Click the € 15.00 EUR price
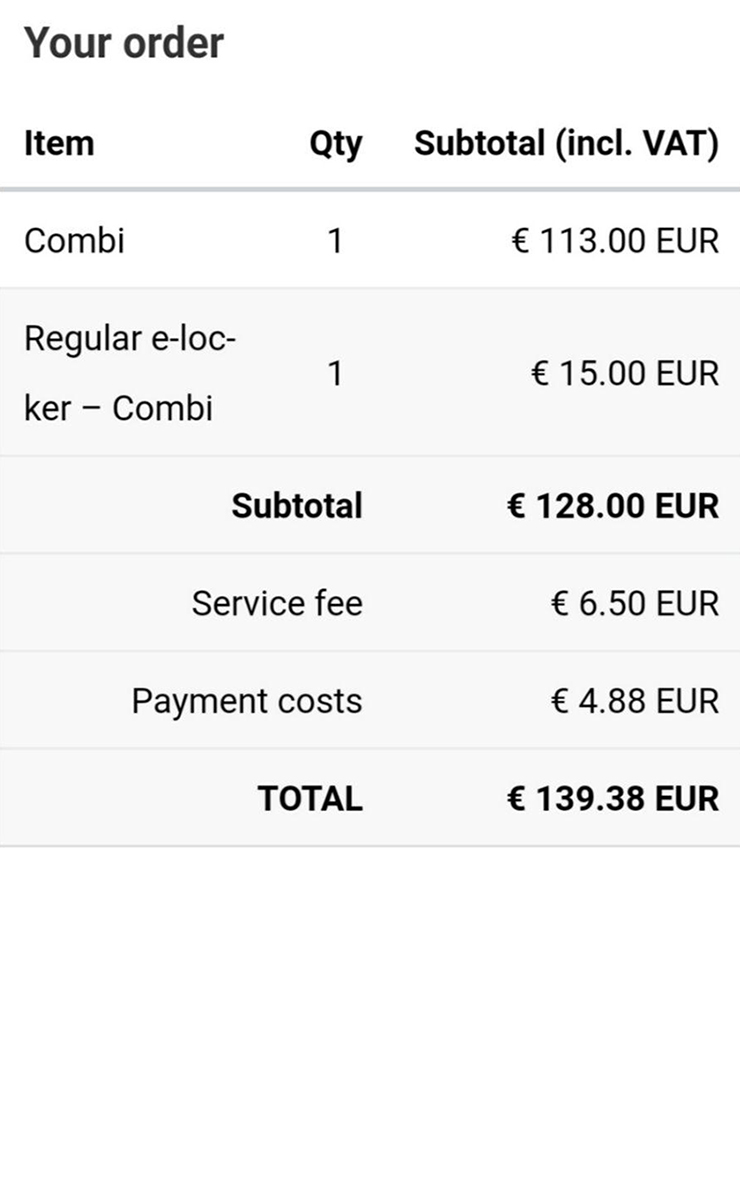 (625, 373)
